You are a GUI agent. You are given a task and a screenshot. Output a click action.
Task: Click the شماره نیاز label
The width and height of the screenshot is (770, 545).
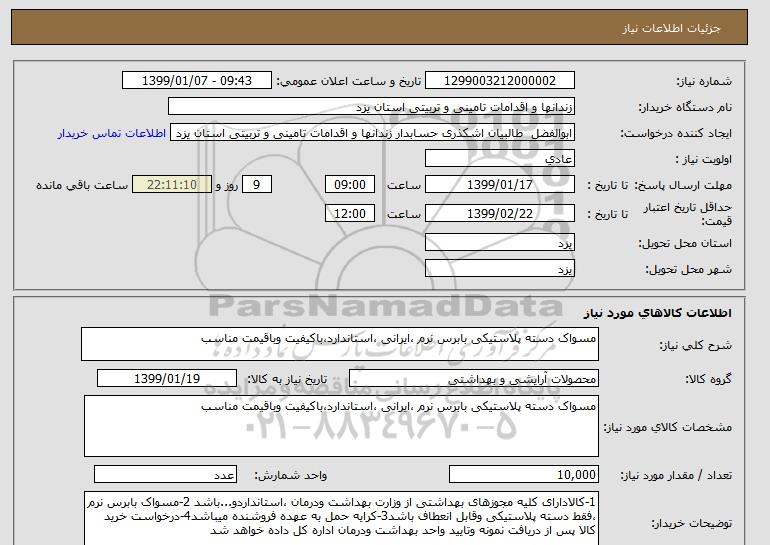[704, 82]
